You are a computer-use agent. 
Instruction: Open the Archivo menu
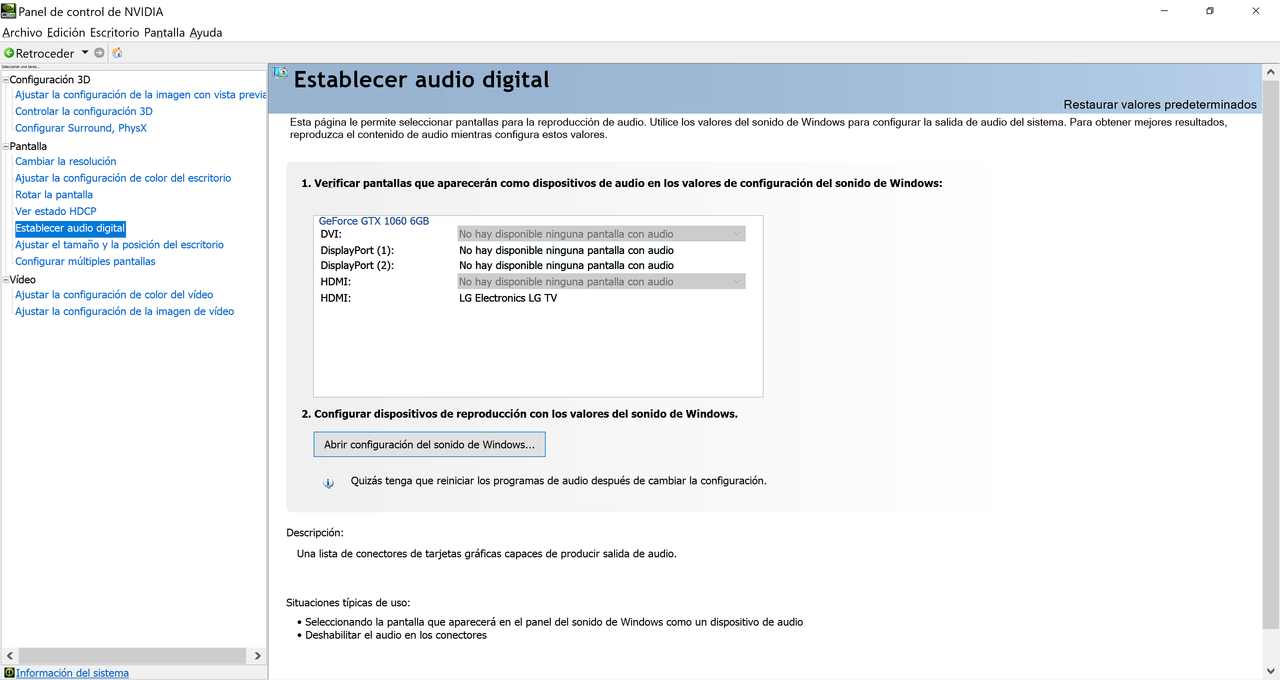pos(22,32)
